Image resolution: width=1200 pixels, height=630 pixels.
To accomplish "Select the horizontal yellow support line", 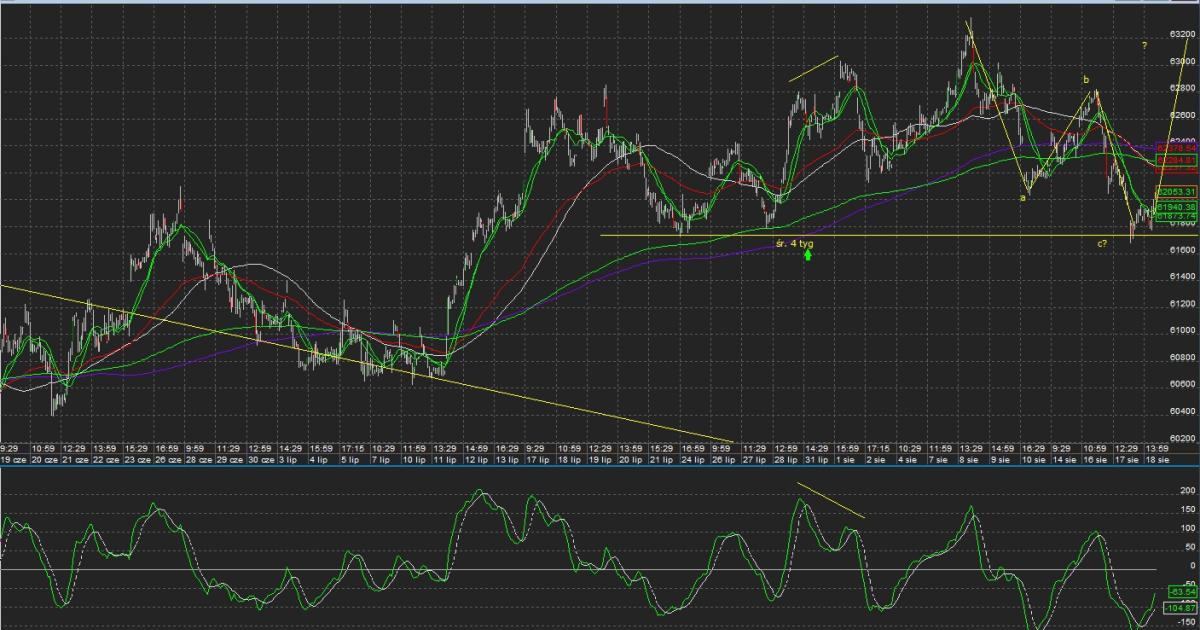I will 900,236.
